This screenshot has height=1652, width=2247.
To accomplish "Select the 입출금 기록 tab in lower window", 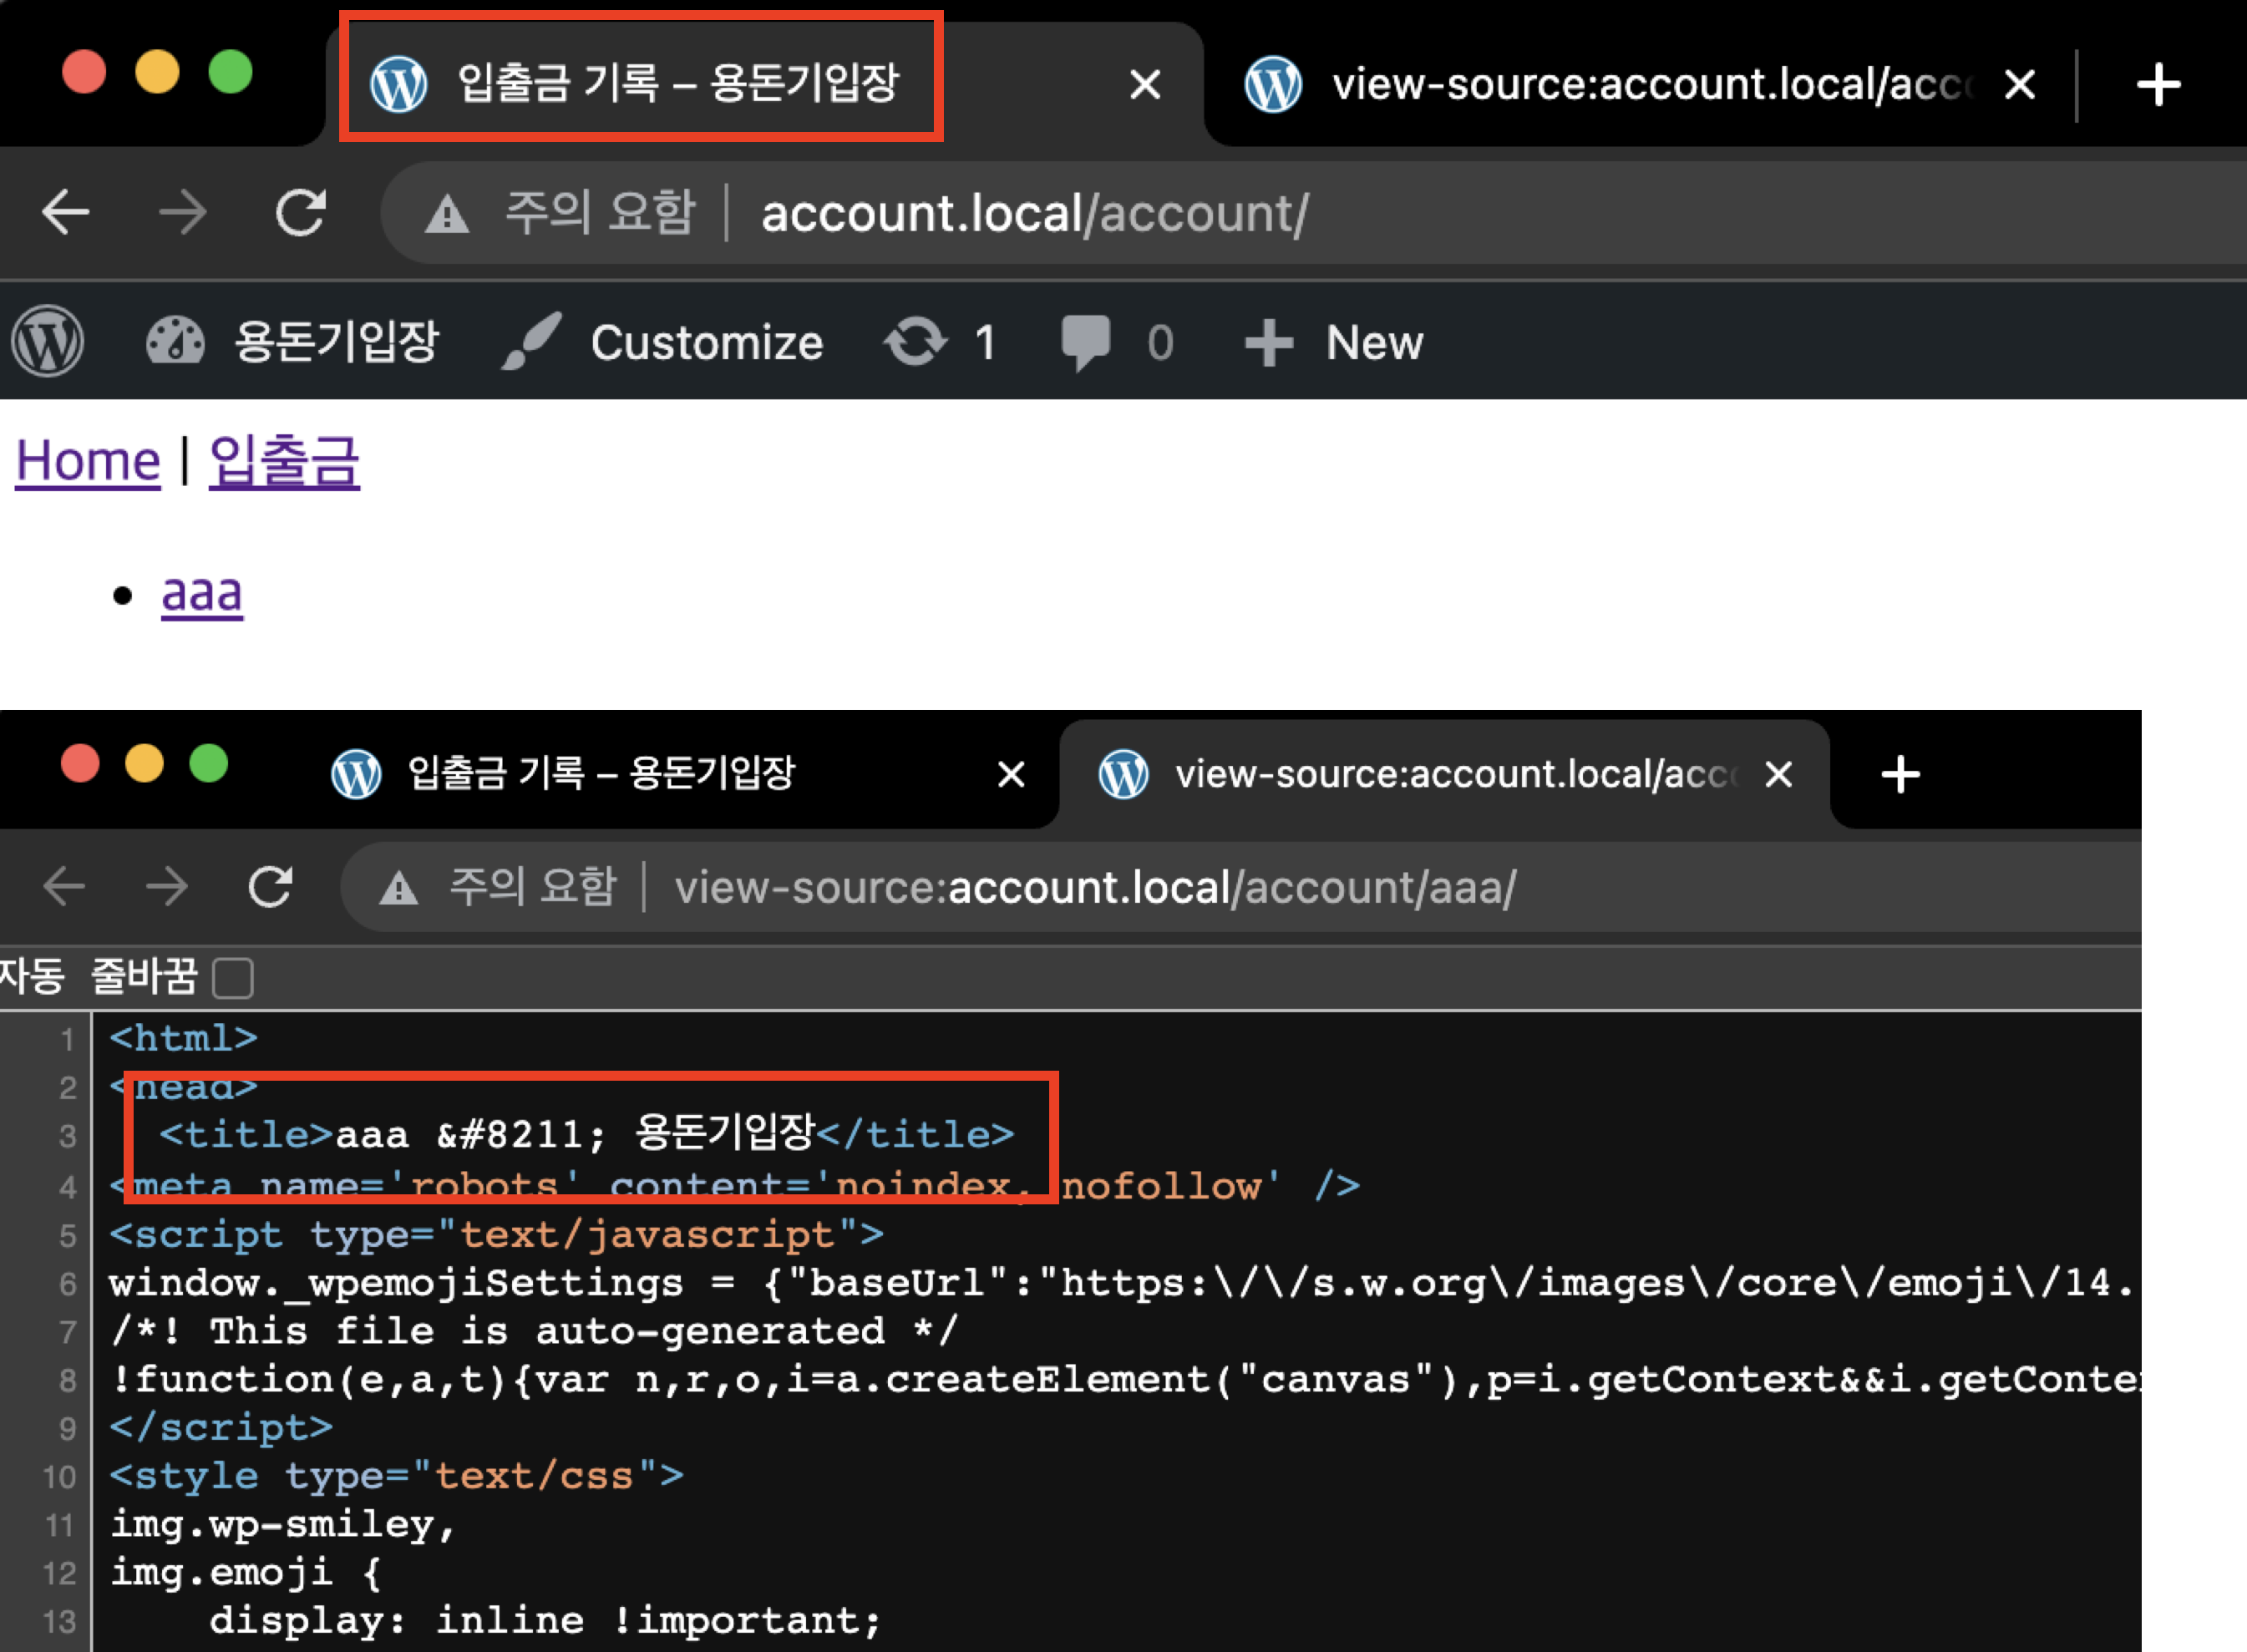I will (600, 773).
